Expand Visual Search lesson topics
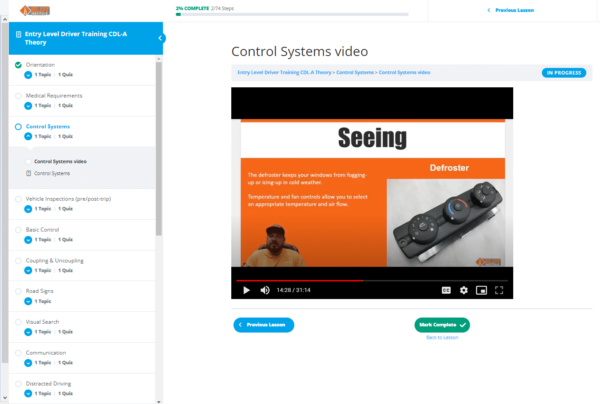 pyautogui.click(x=28, y=332)
